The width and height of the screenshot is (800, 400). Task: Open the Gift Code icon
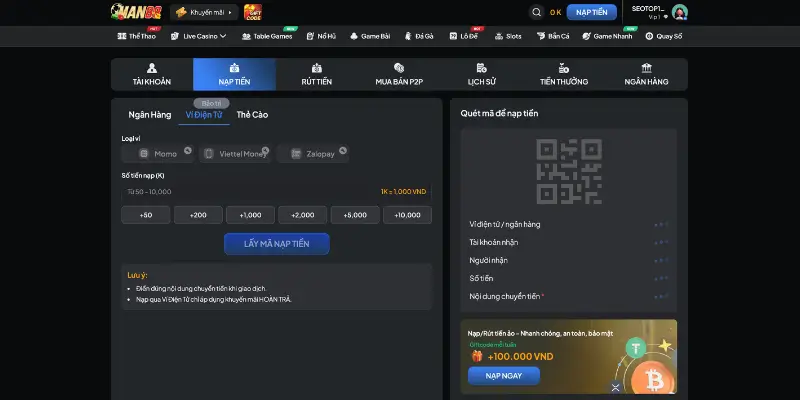click(253, 12)
